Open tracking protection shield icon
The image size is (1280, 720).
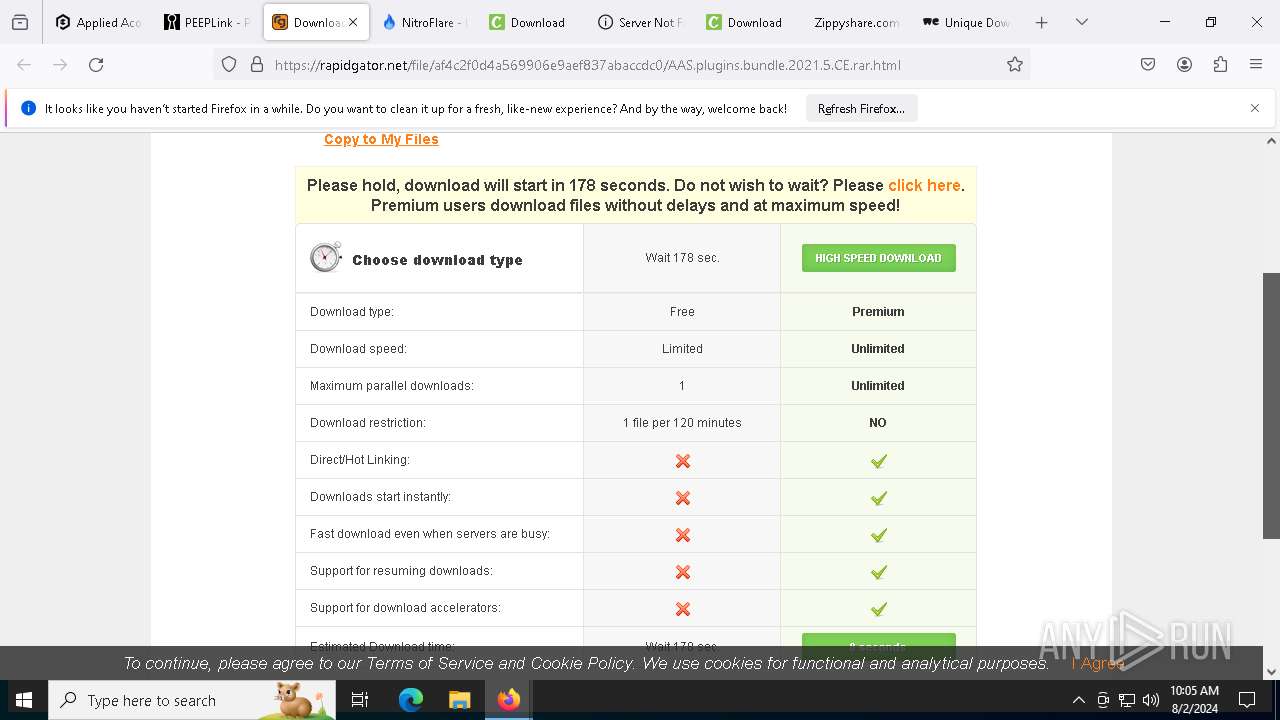pos(229,64)
